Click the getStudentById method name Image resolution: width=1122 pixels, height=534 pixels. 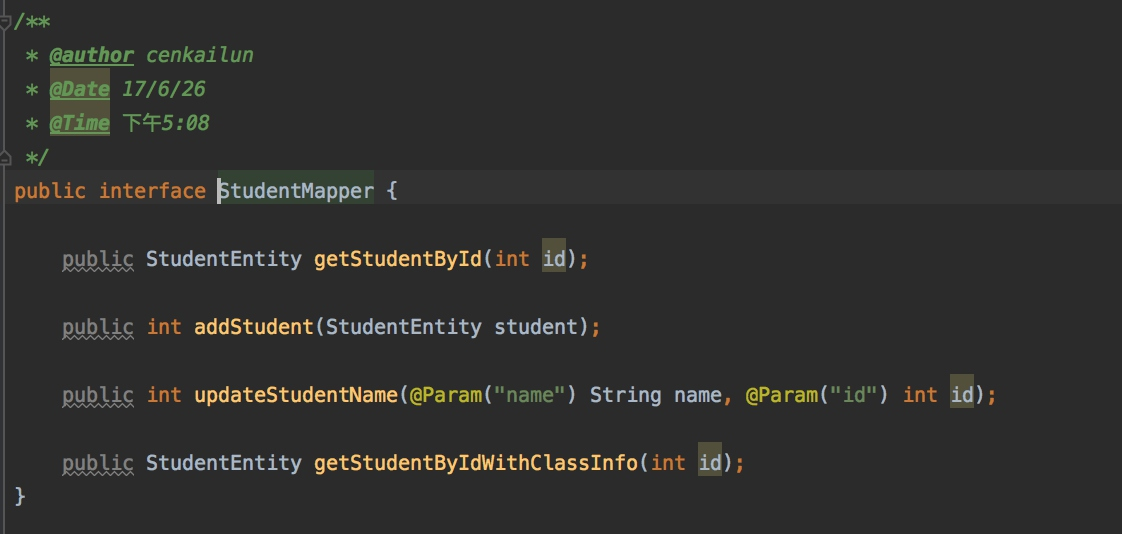click(398, 259)
